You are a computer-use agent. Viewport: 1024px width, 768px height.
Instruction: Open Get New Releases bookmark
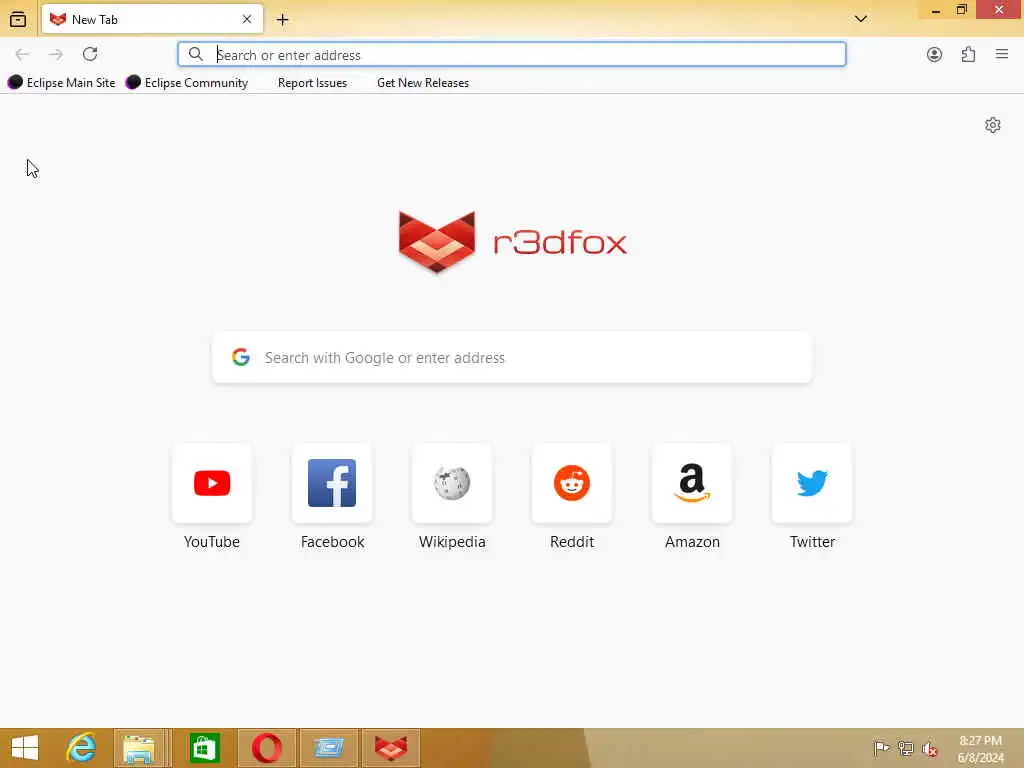(x=423, y=82)
